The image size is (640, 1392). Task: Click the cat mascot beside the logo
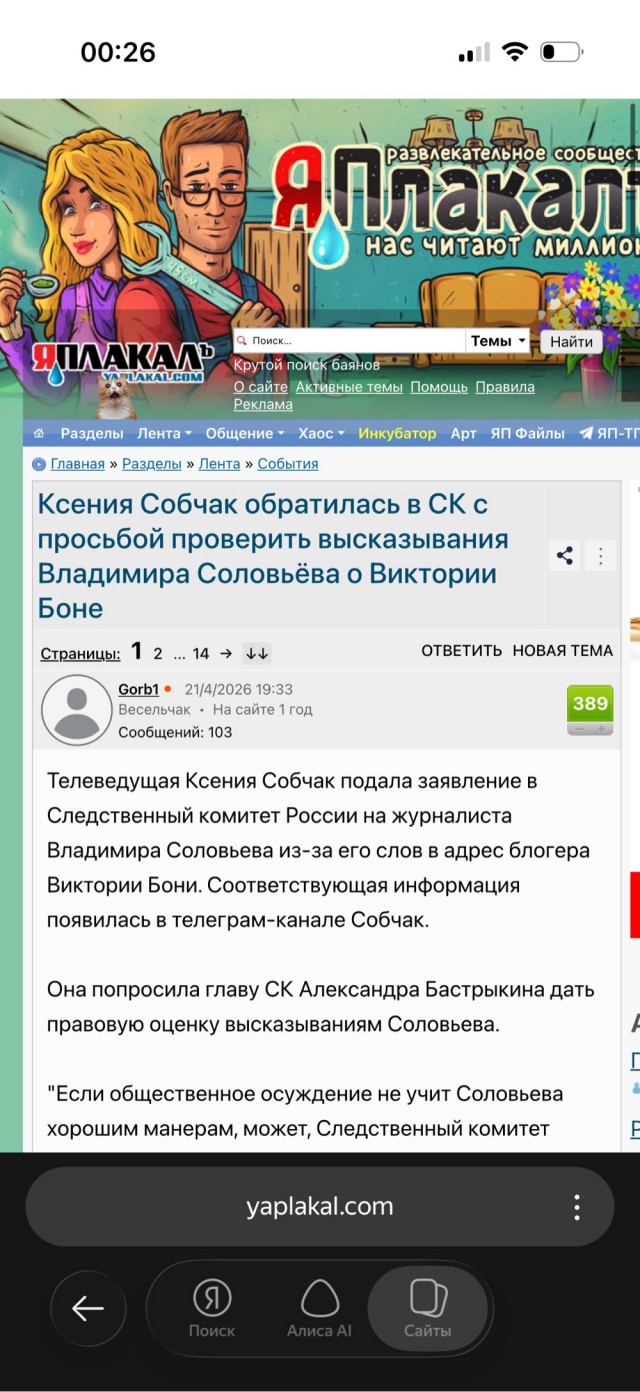115,399
